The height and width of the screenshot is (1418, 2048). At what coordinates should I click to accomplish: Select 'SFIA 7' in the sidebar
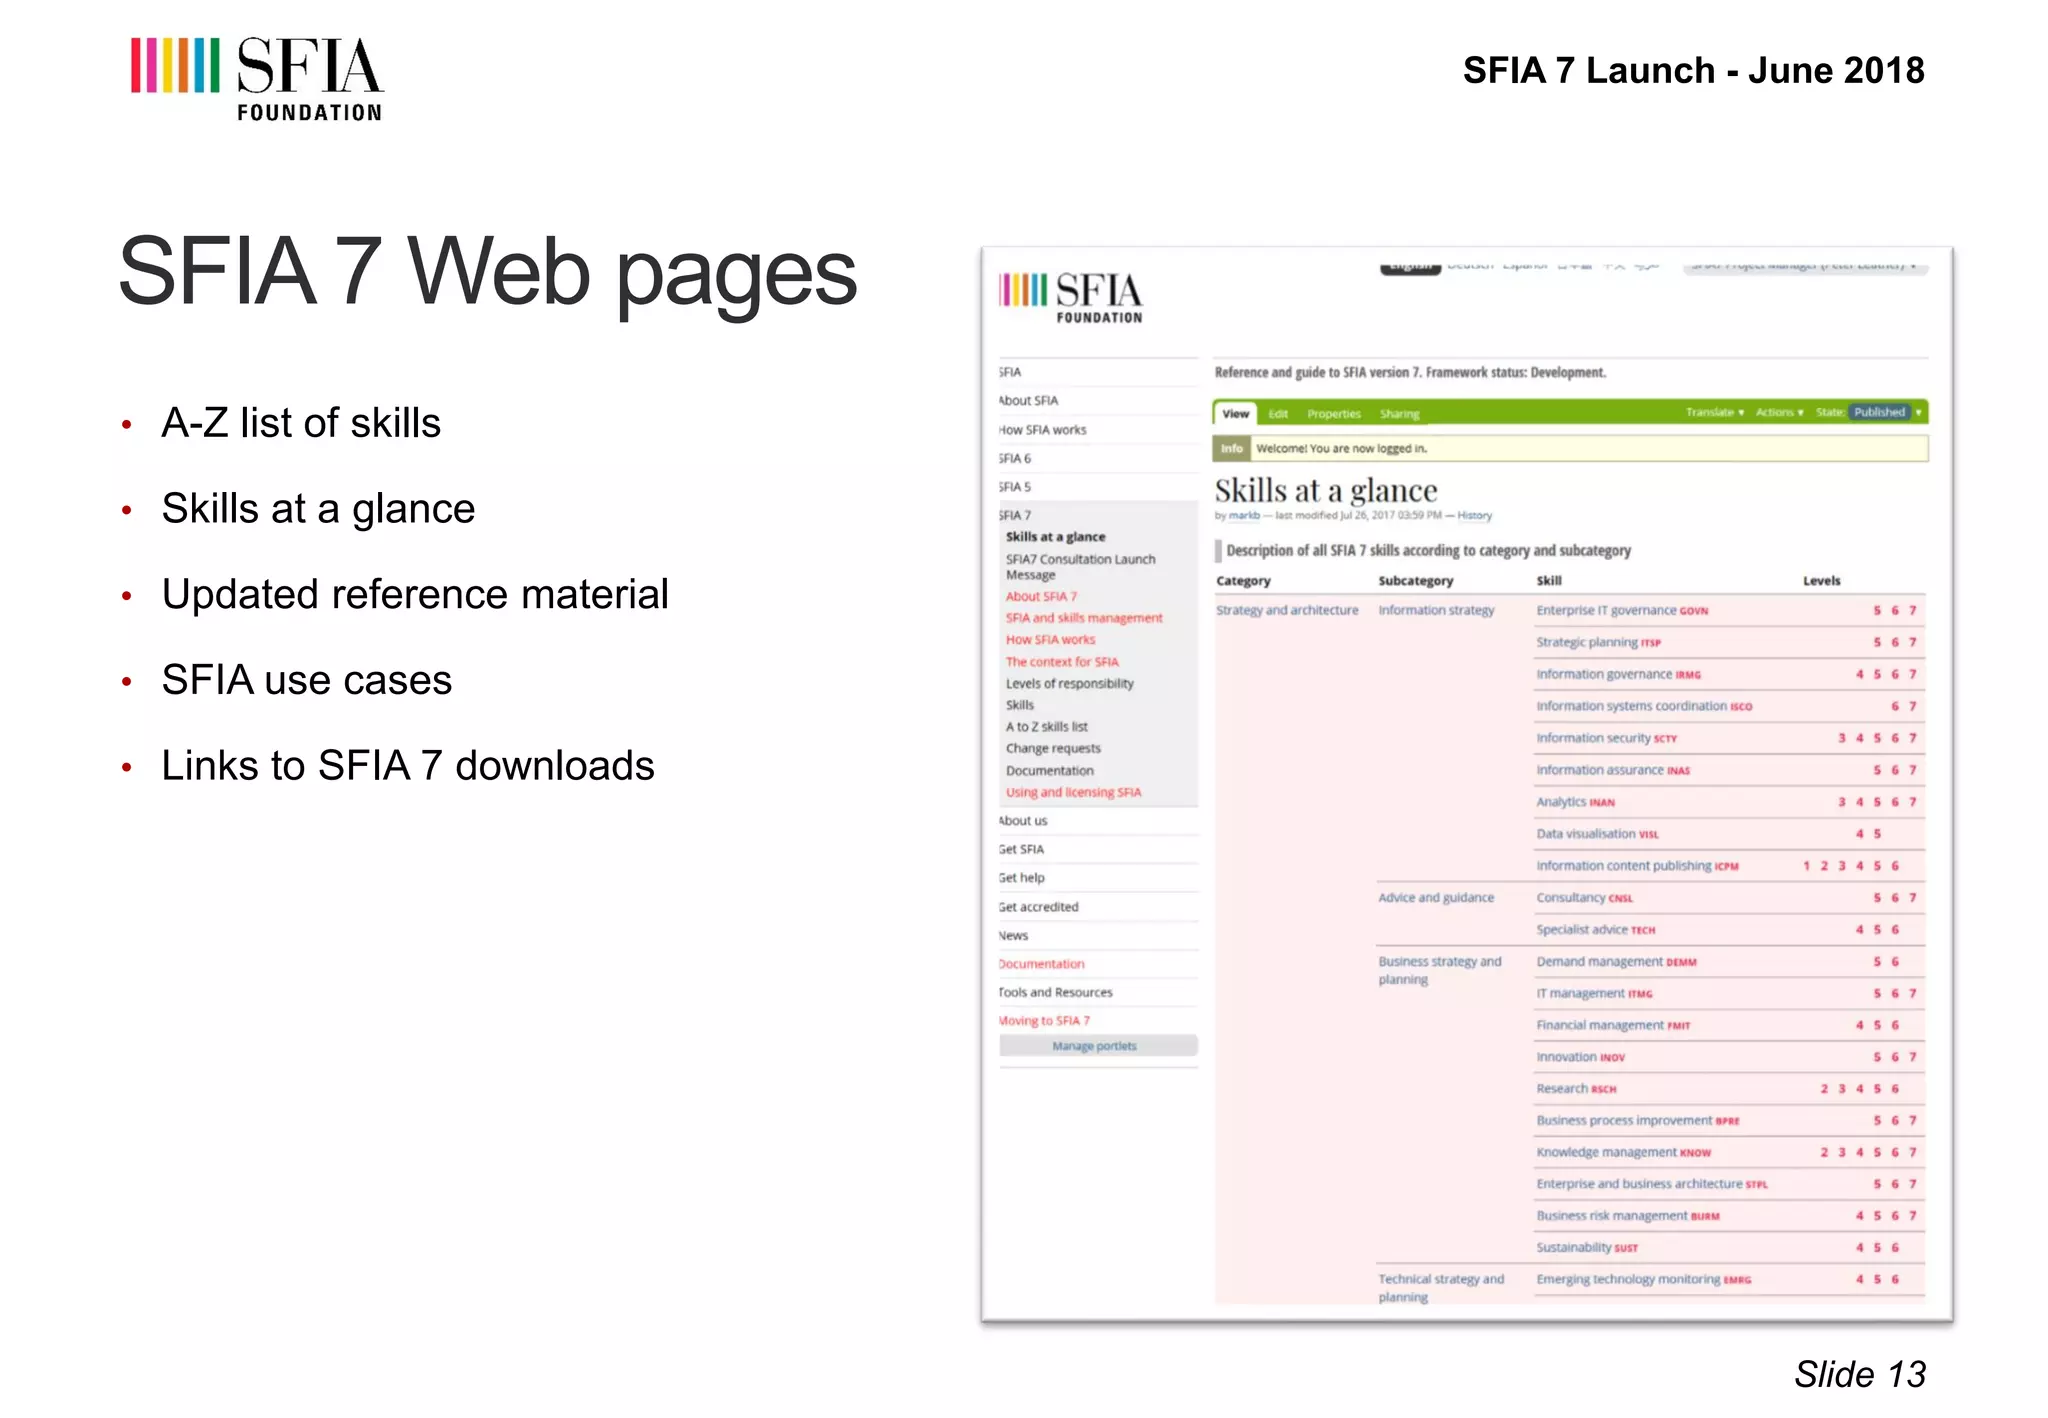[1014, 516]
